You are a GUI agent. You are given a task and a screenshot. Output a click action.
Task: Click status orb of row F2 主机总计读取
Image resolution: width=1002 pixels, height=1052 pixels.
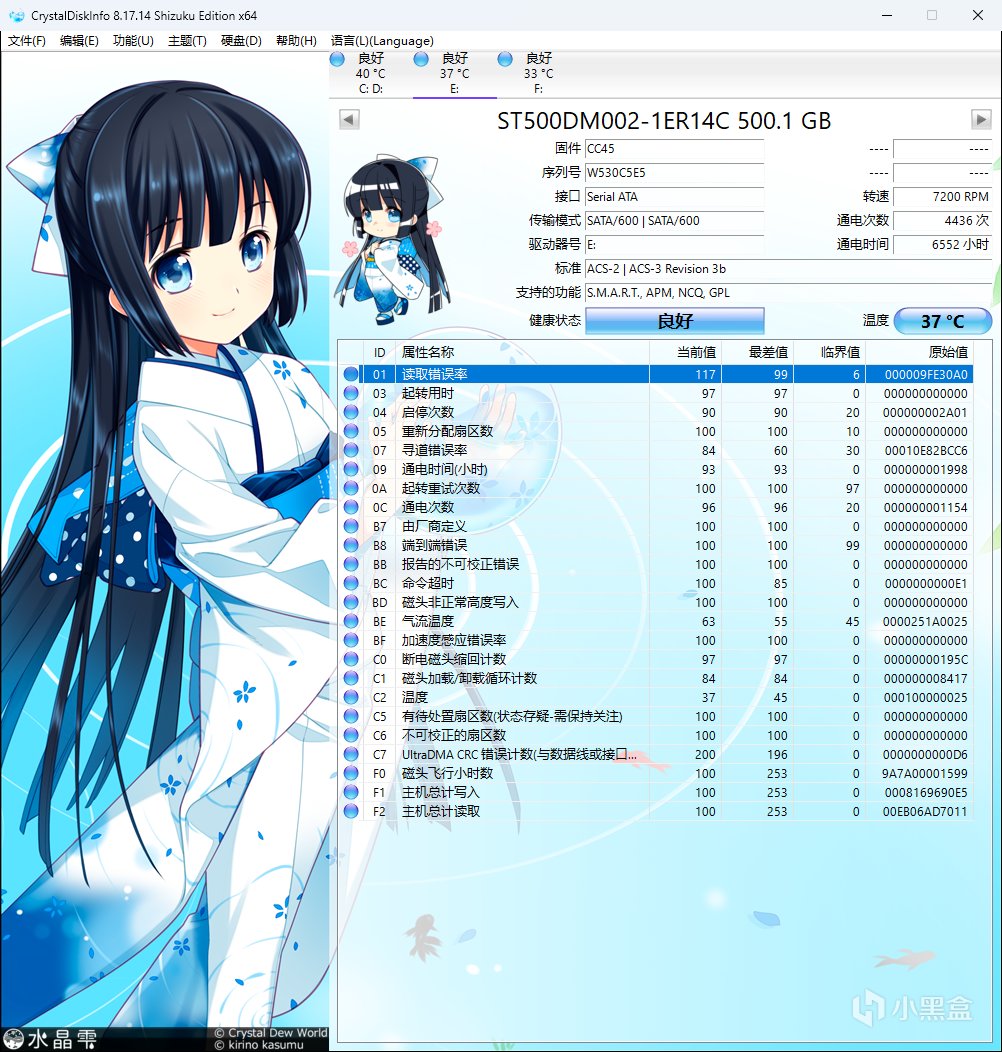coord(351,811)
